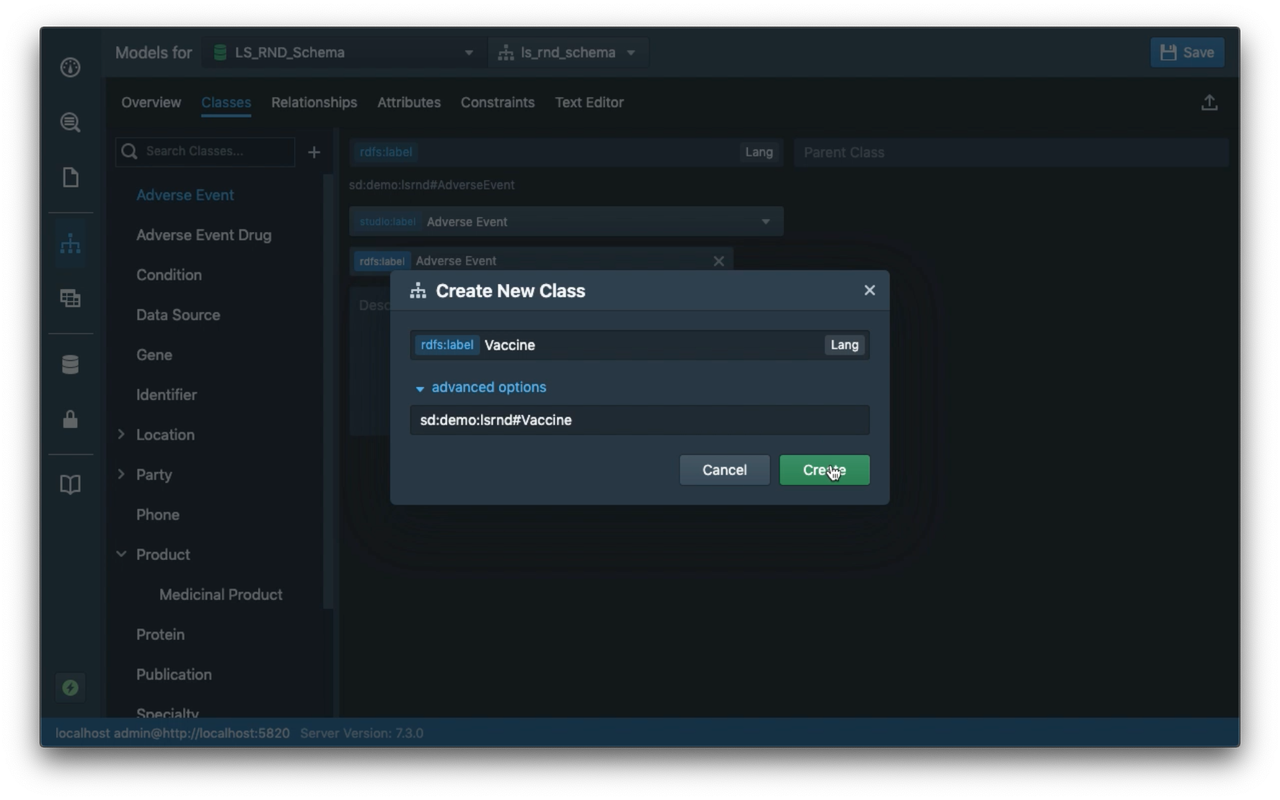Click Cancel in Create New Class dialog
Viewport: 1280px width, 800px height.
pyautogui.click(x=724, y=470)
